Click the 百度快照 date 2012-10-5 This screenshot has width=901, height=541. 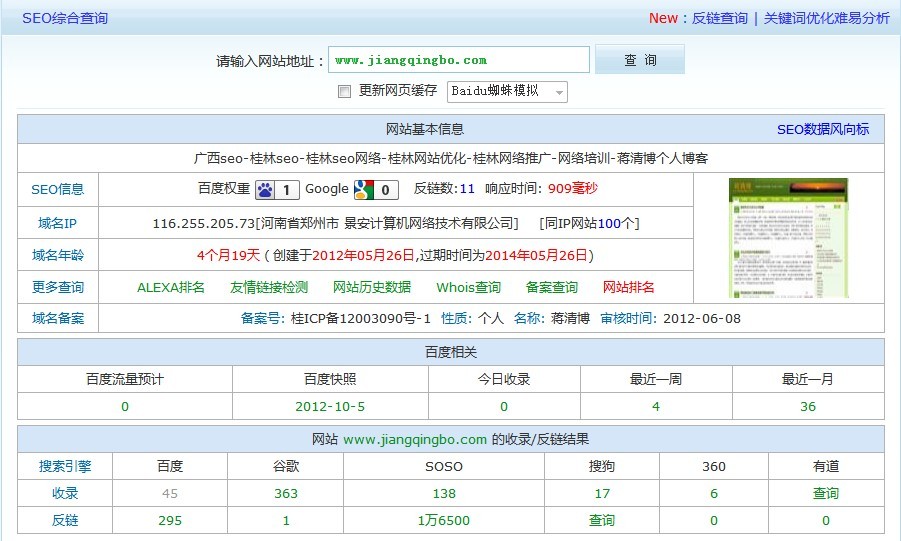tap(330, 407)
